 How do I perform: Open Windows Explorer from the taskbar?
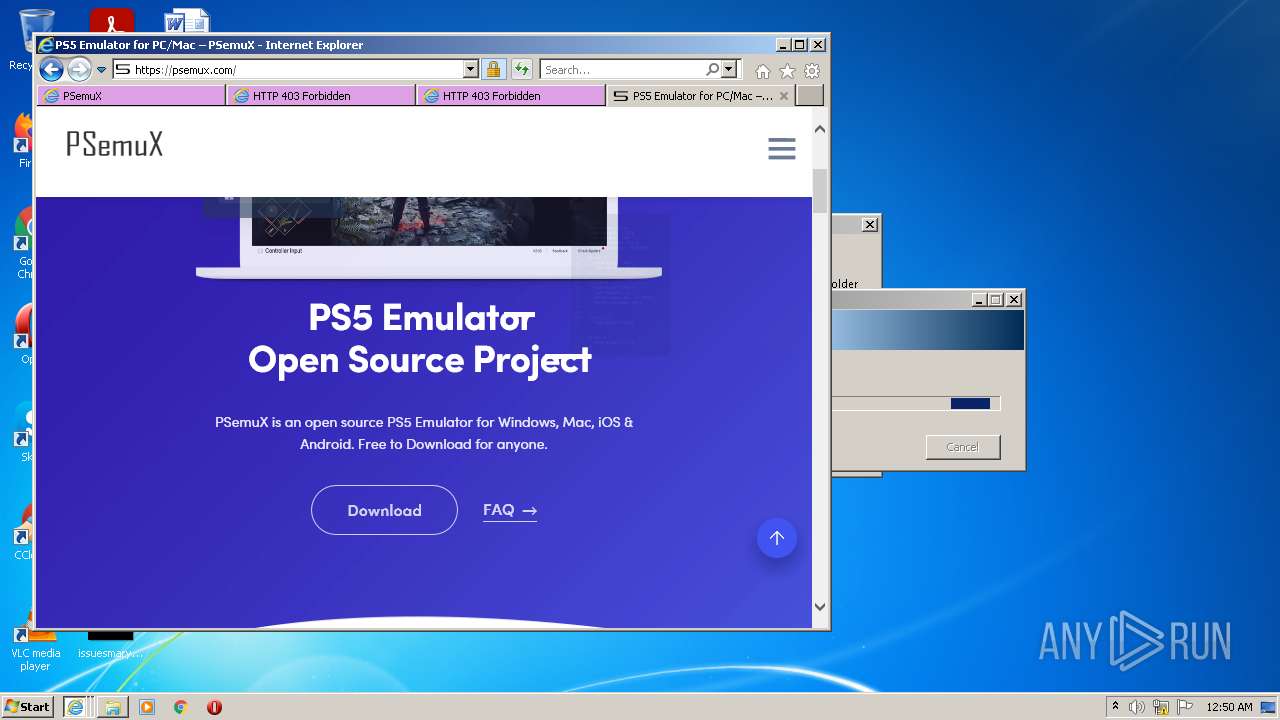tap(112, 707)
